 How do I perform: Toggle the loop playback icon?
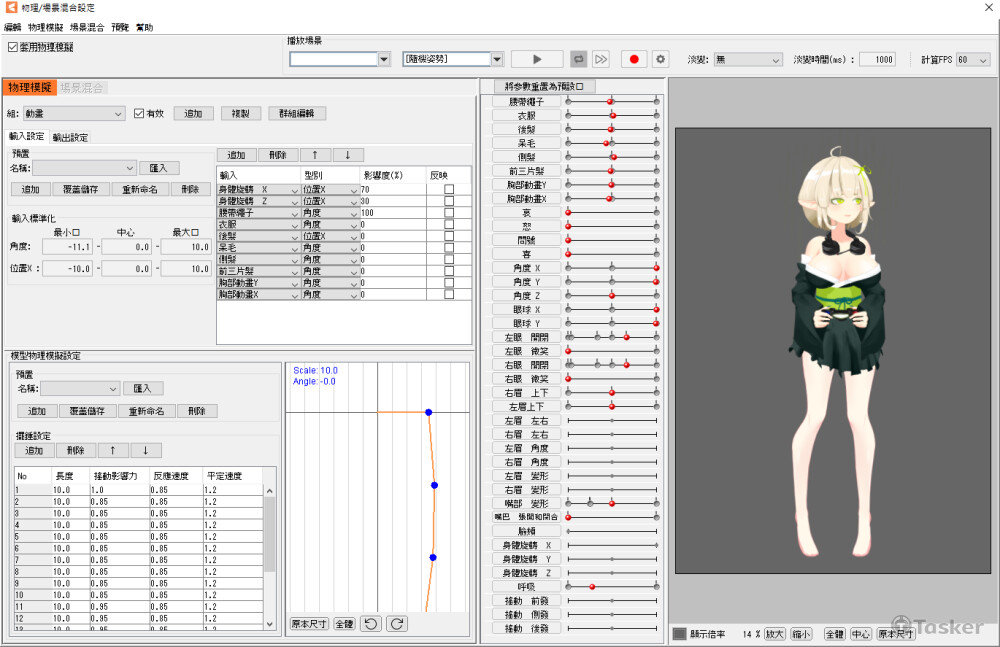coord(579,60)
